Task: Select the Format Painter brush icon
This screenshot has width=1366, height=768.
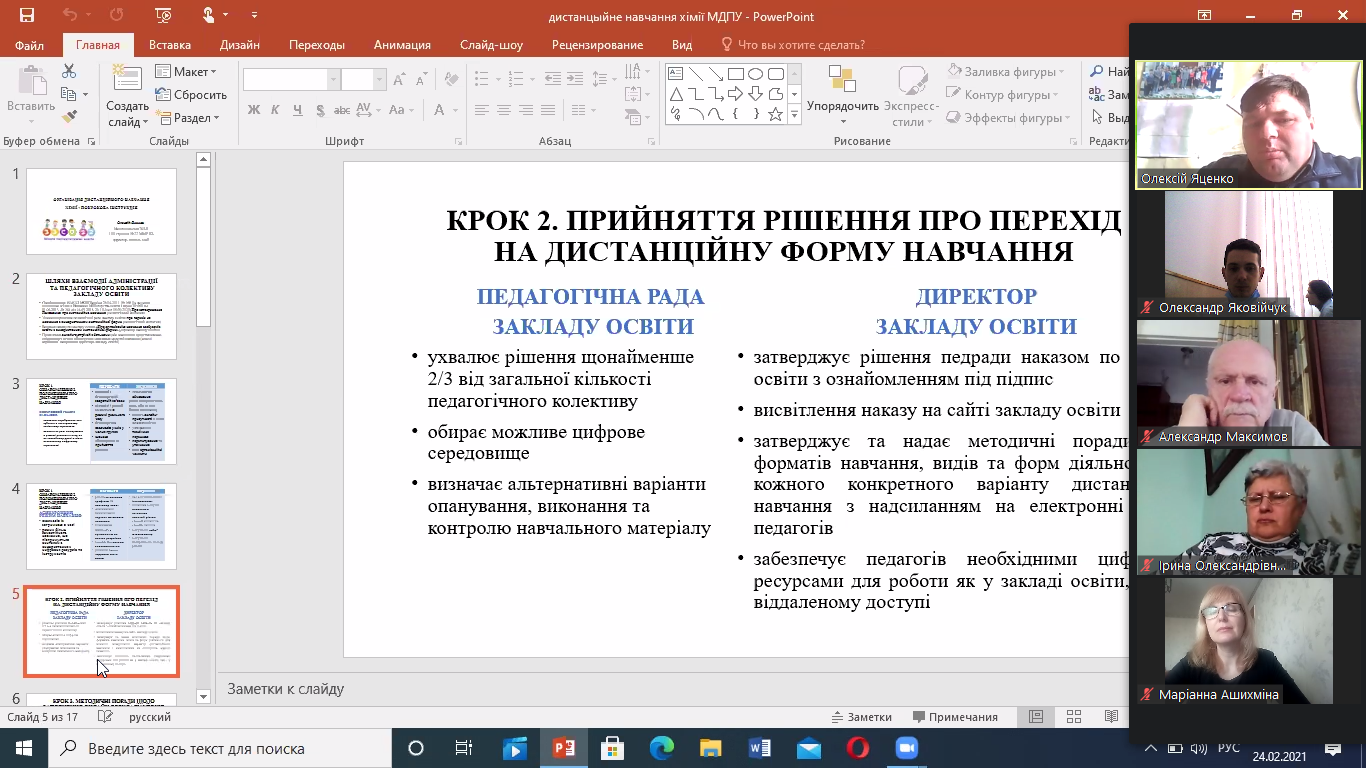Action: (69, 116)
